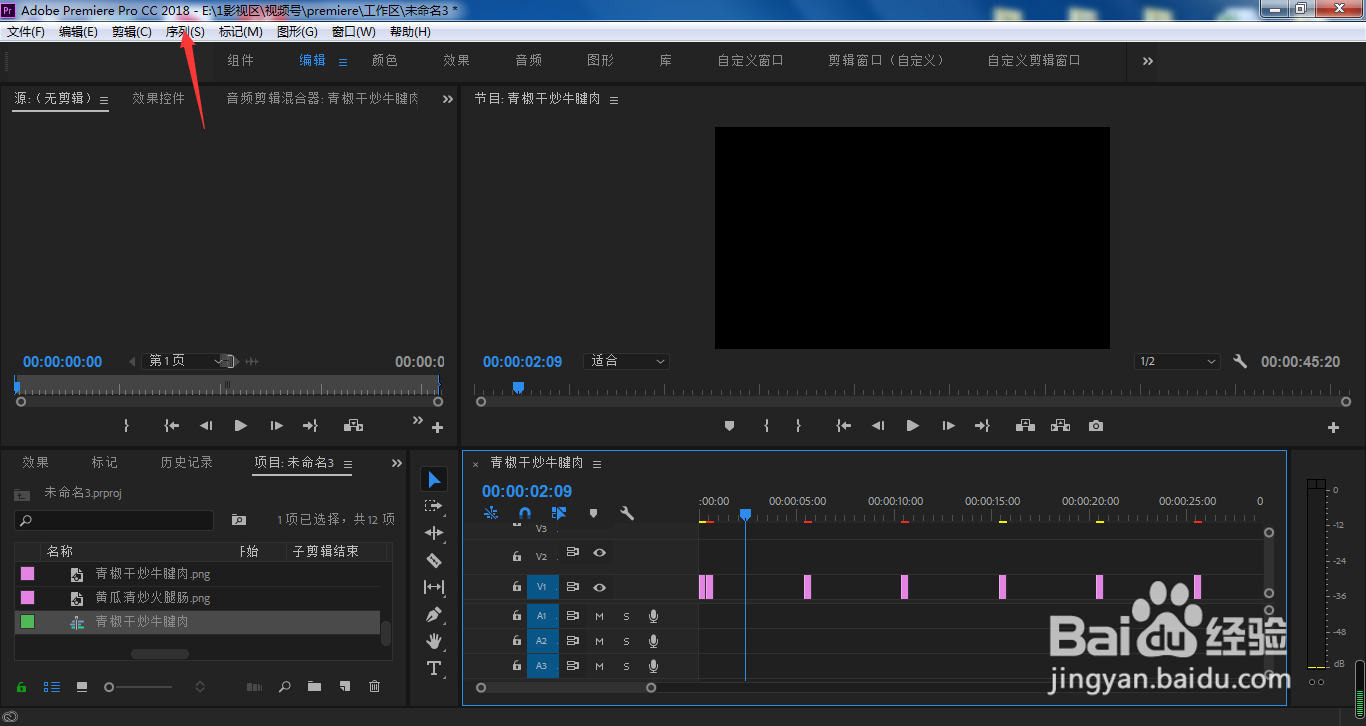
Task: Create New Item in project panel
Action: [x=345, y=687]
